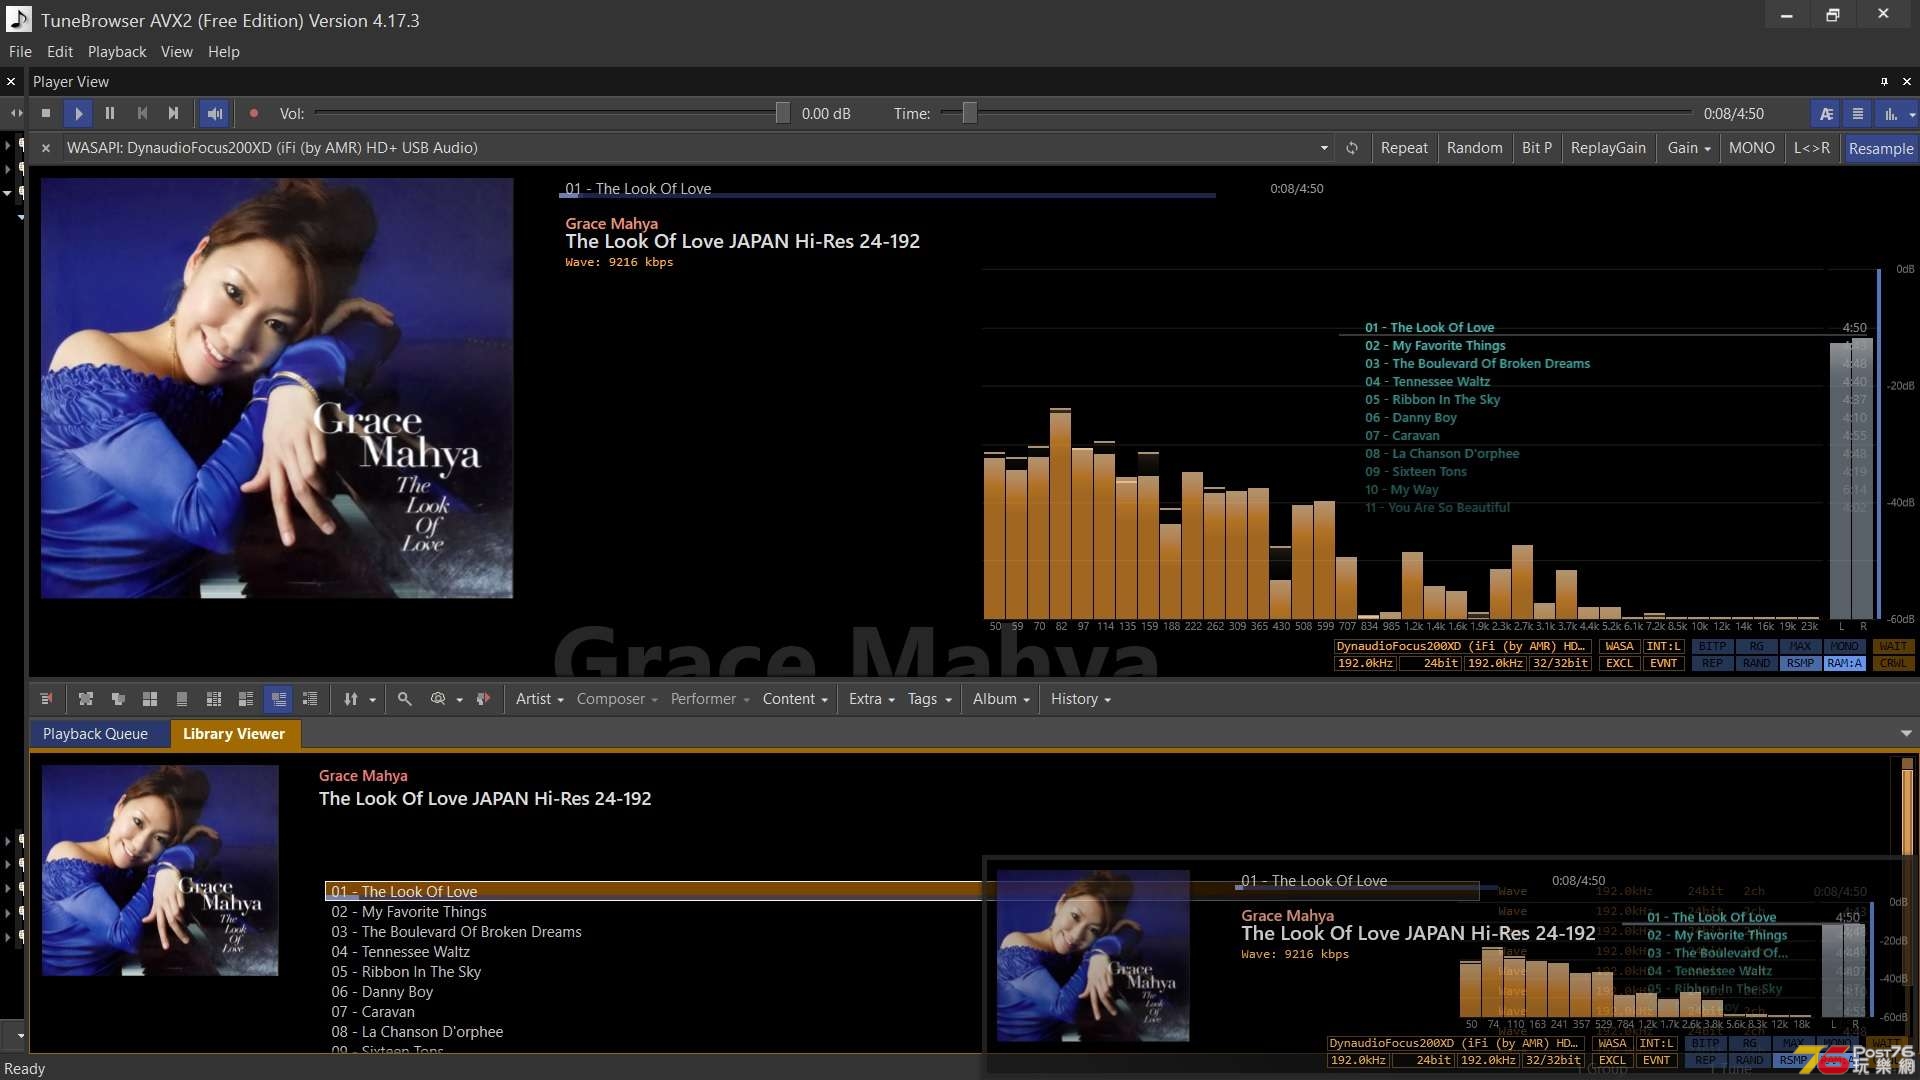This screenshot has height=1080, width=1920.
Task: Click the list layout icon in player toolbar
Action: [1858, 114]
